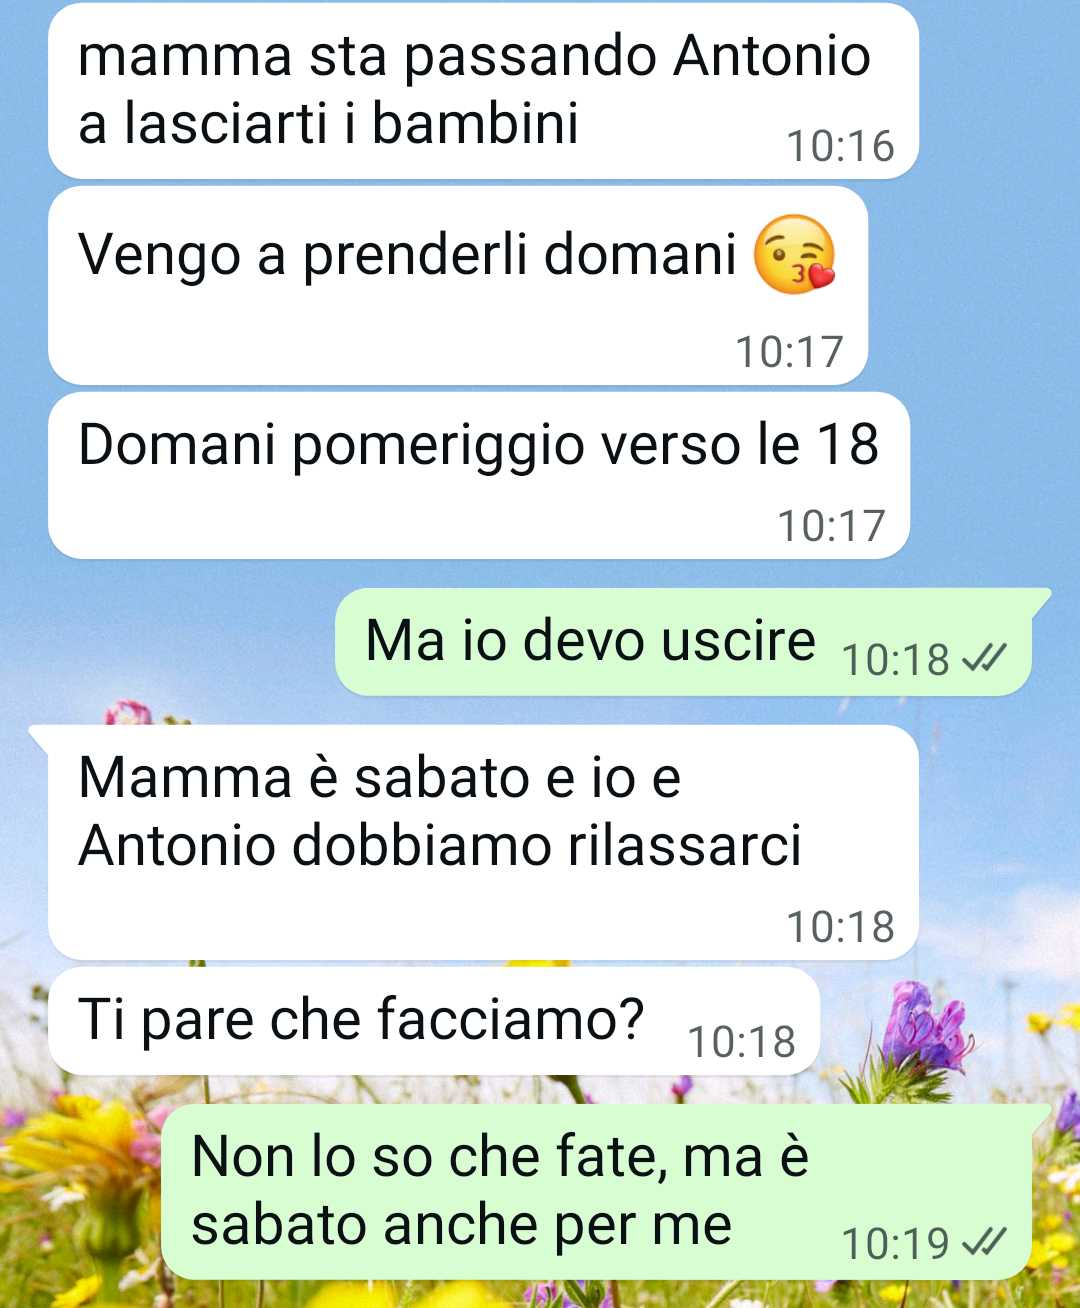This screenshot has width=1080, height=1308.
Task: Tap 10:18 timestamp under 'dobbiamo rilassarci'
Action: (x=840, y=927)
